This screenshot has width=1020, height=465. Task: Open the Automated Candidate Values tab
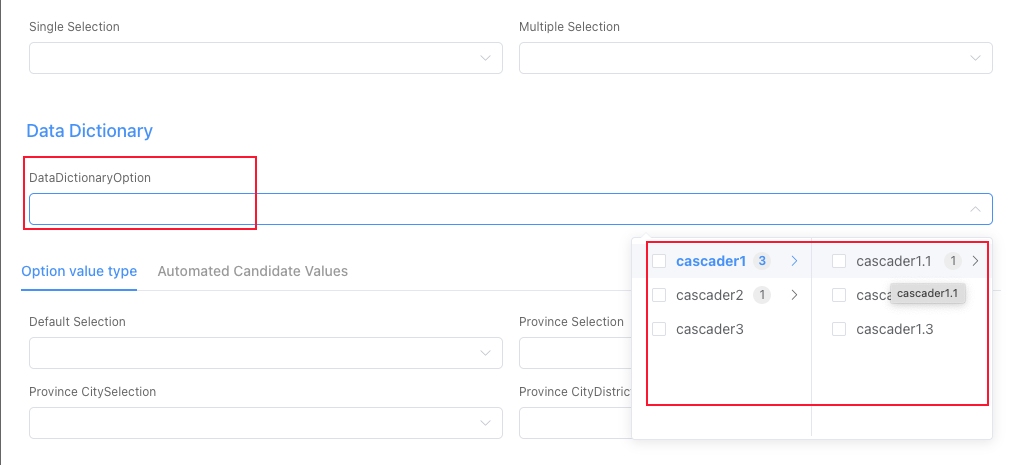pos(253,271)
